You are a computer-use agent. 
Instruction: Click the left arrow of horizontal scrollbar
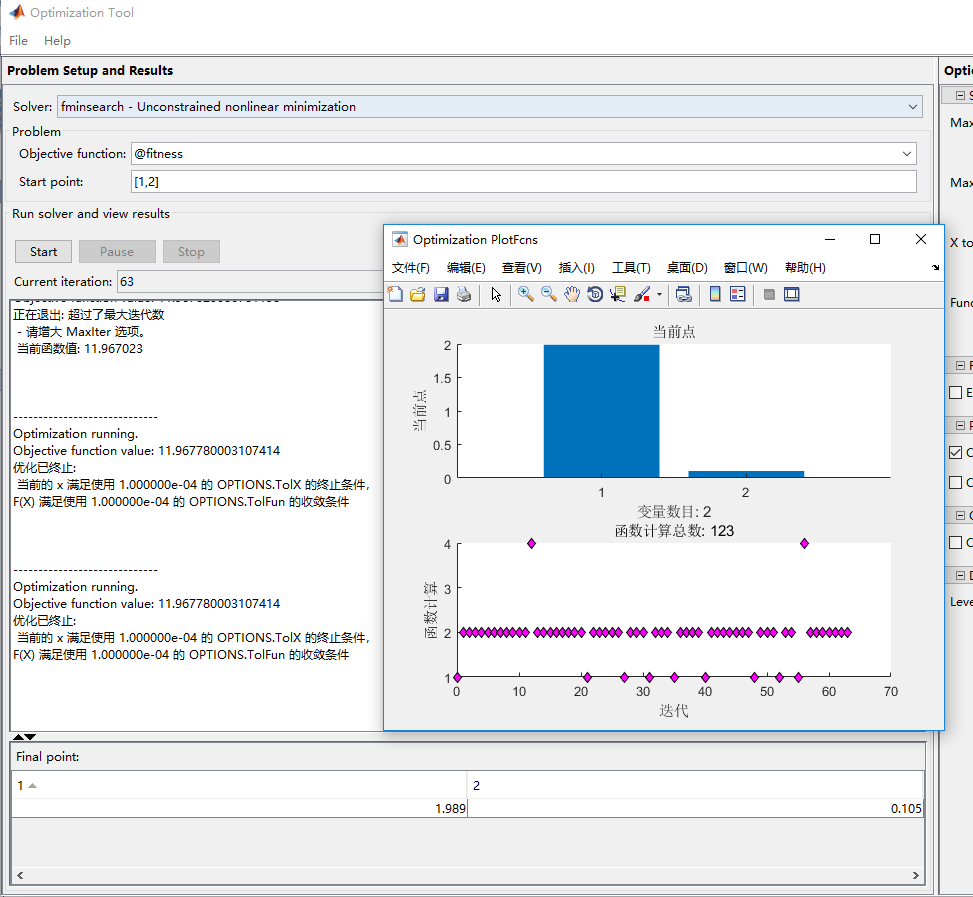click(20, 875)
